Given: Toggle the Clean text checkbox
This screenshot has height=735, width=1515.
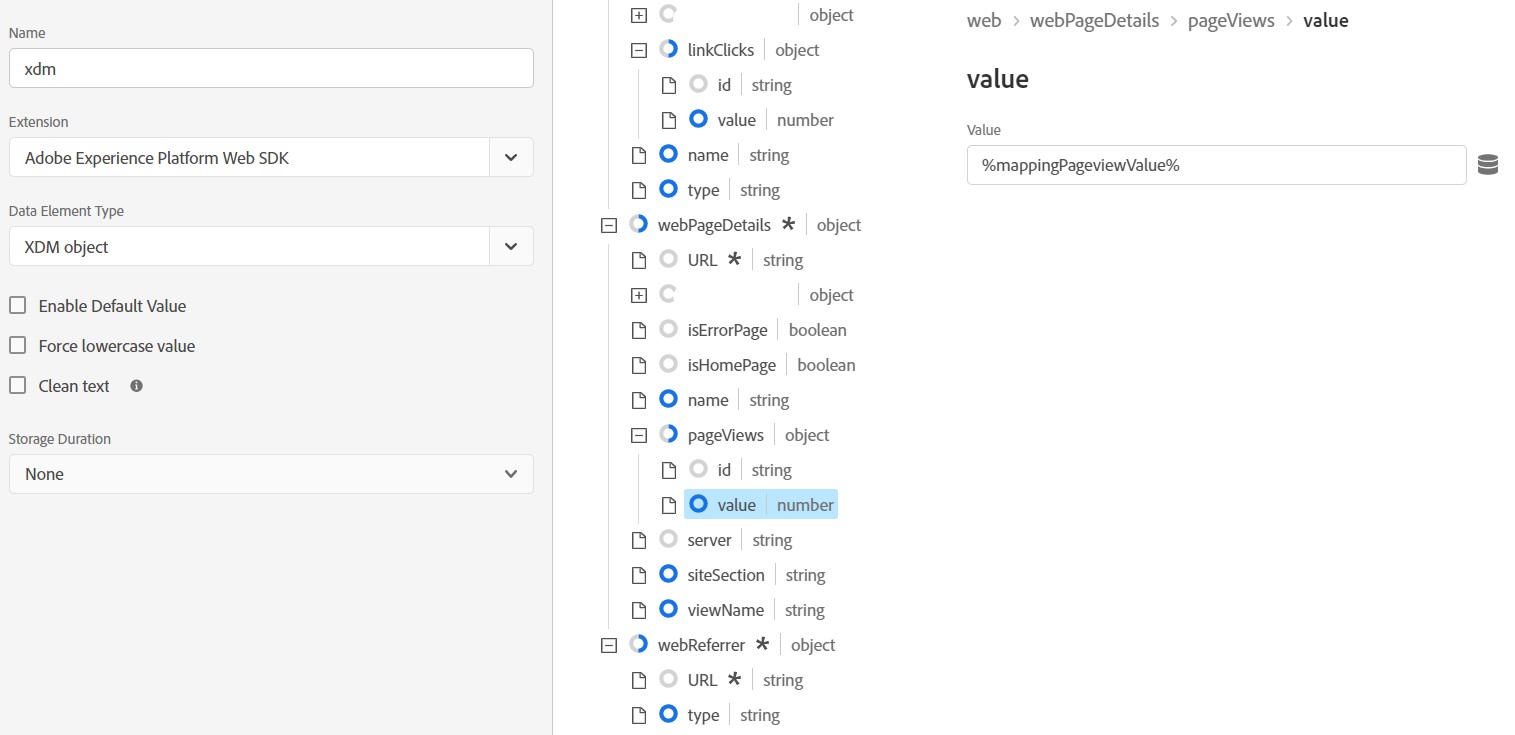Looking at the screenshot, I should coord(18,386).
